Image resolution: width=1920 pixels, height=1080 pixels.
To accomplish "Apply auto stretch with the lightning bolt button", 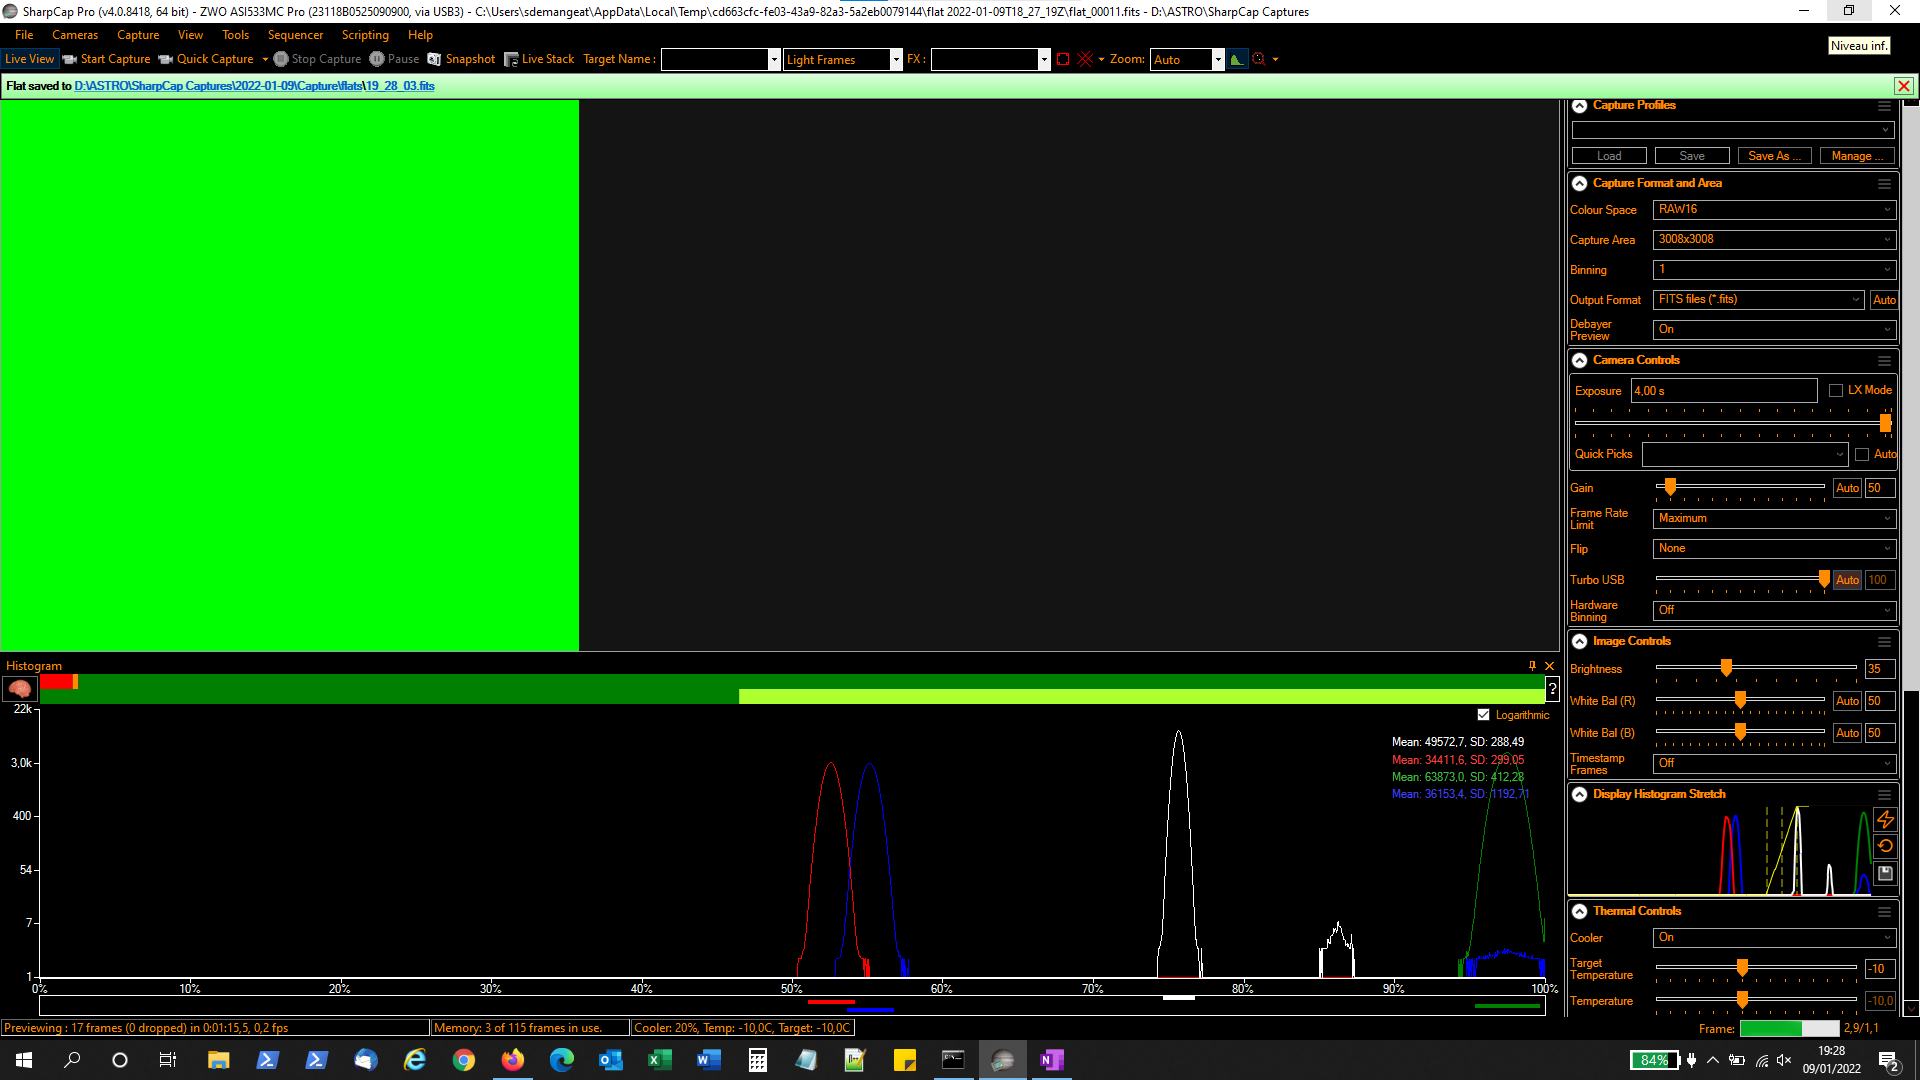I will (x=1885, y=819).
